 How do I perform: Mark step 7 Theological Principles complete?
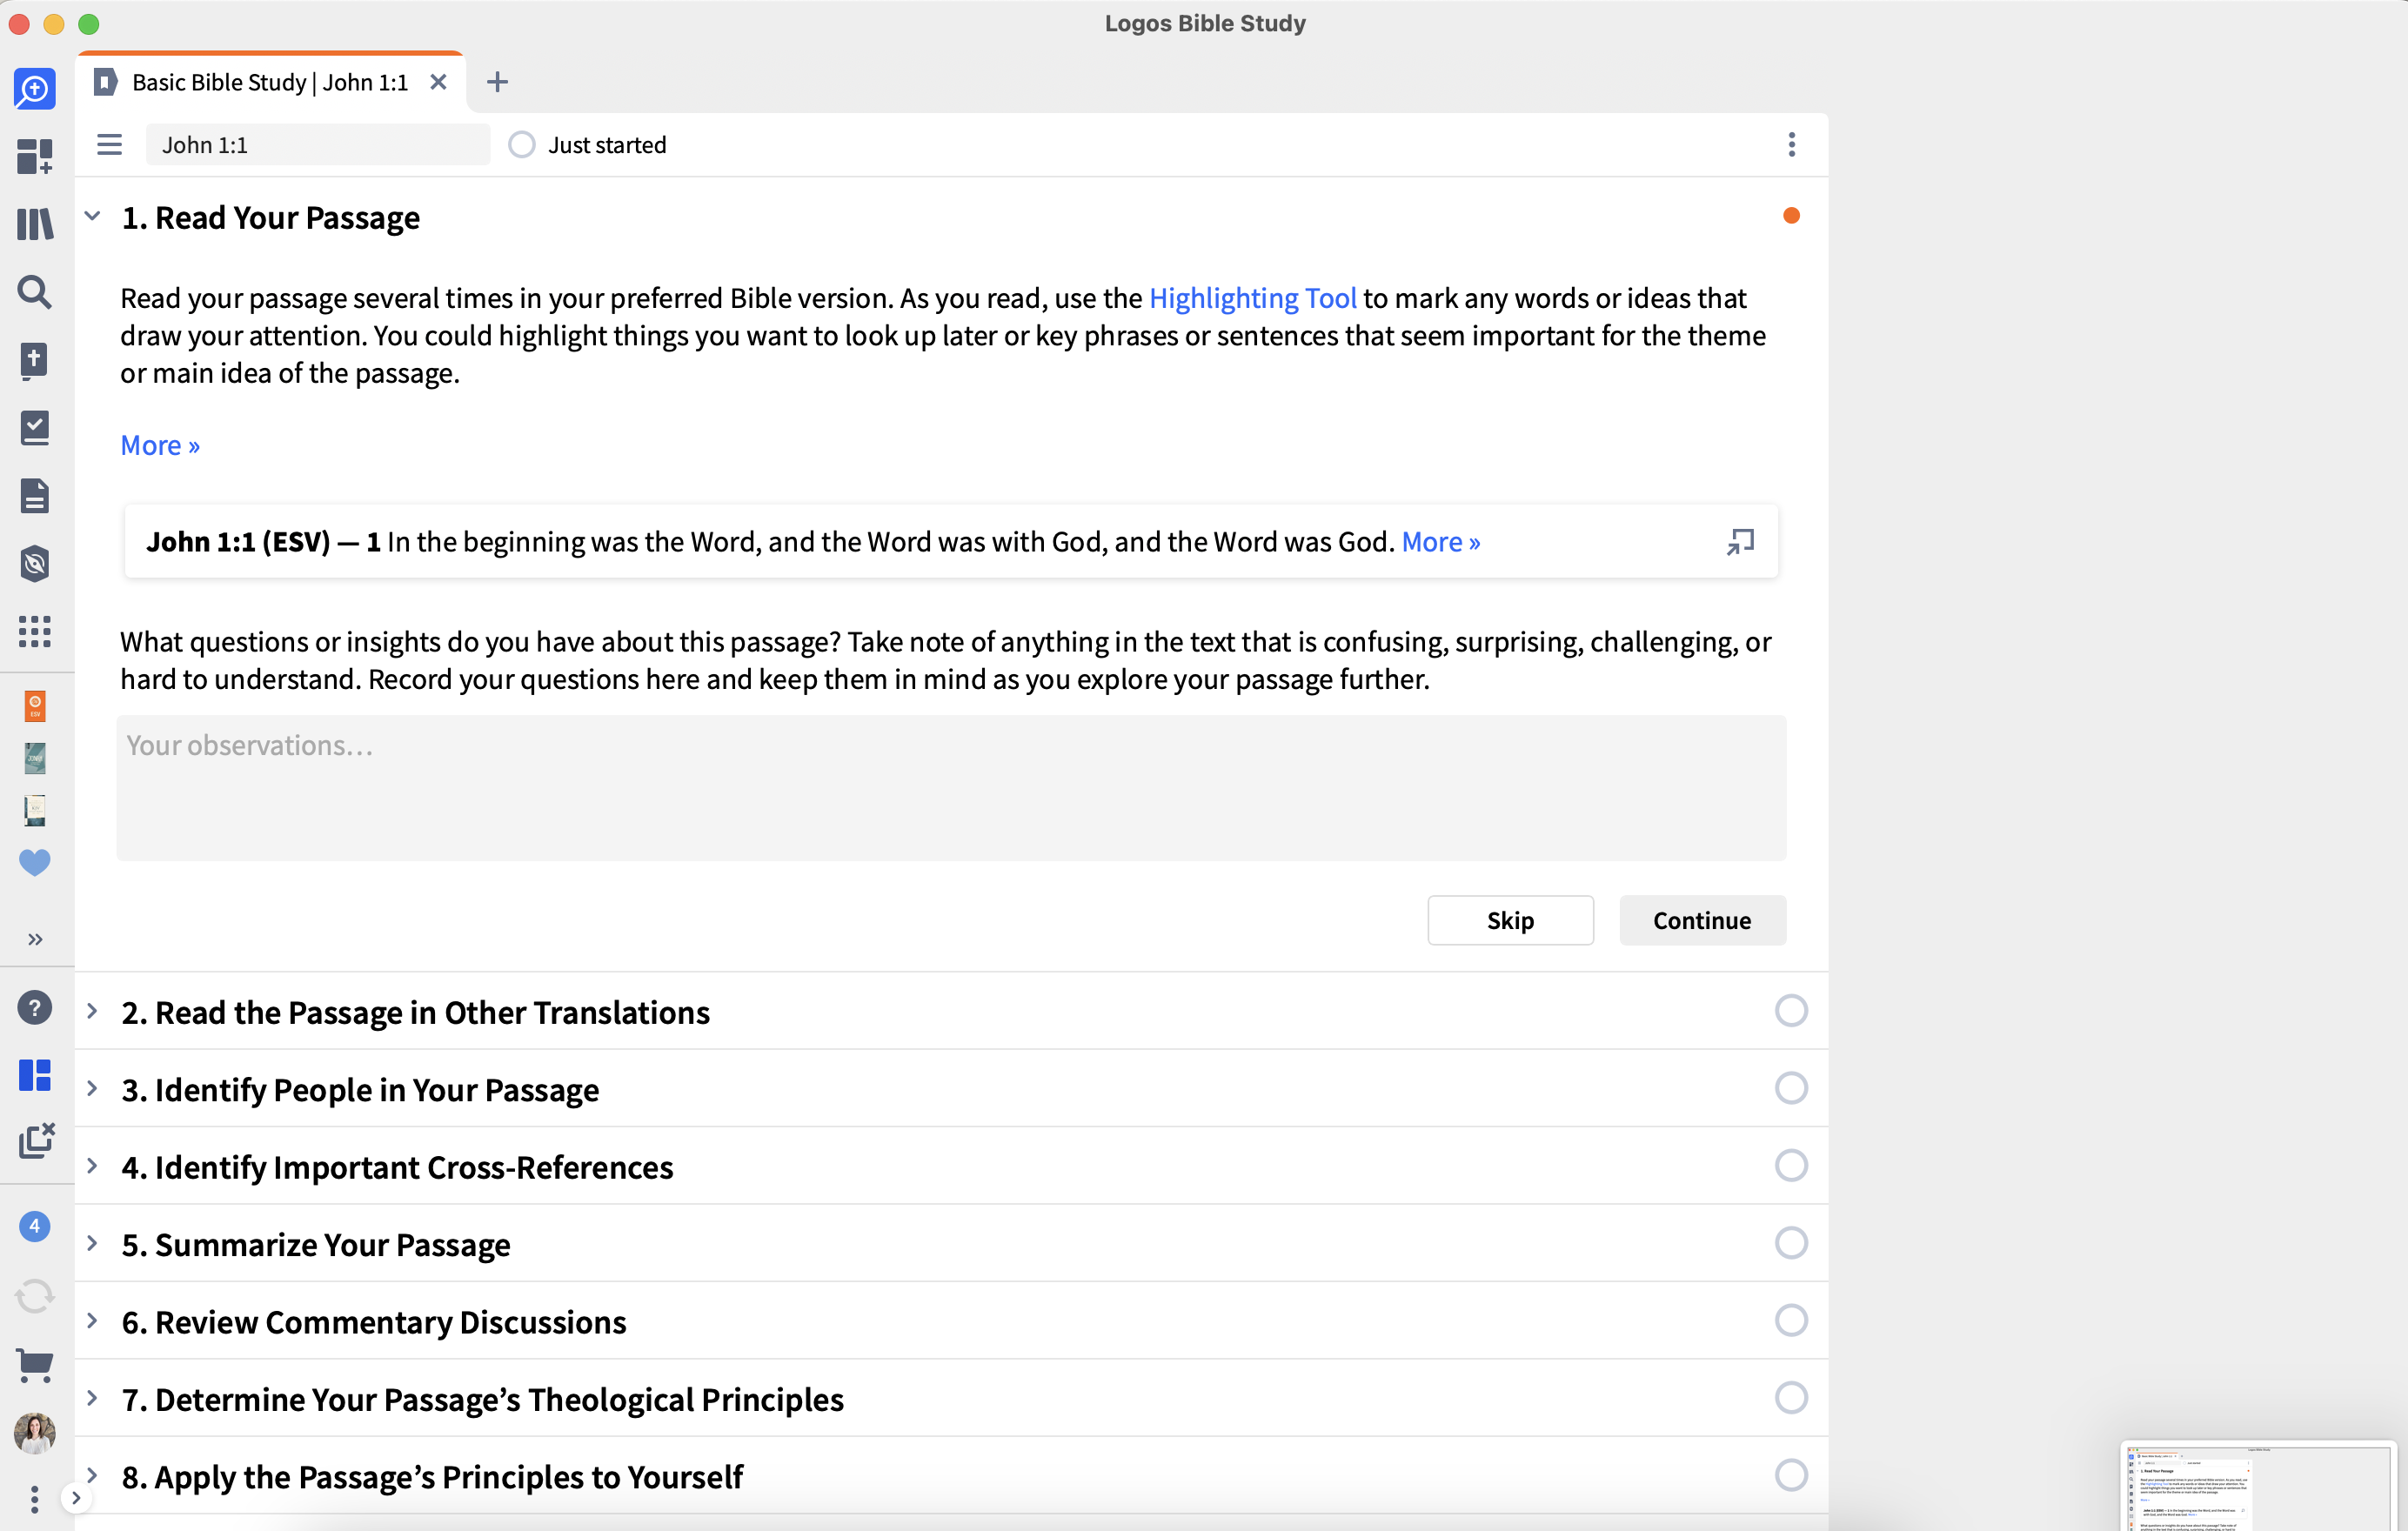1791,1398
